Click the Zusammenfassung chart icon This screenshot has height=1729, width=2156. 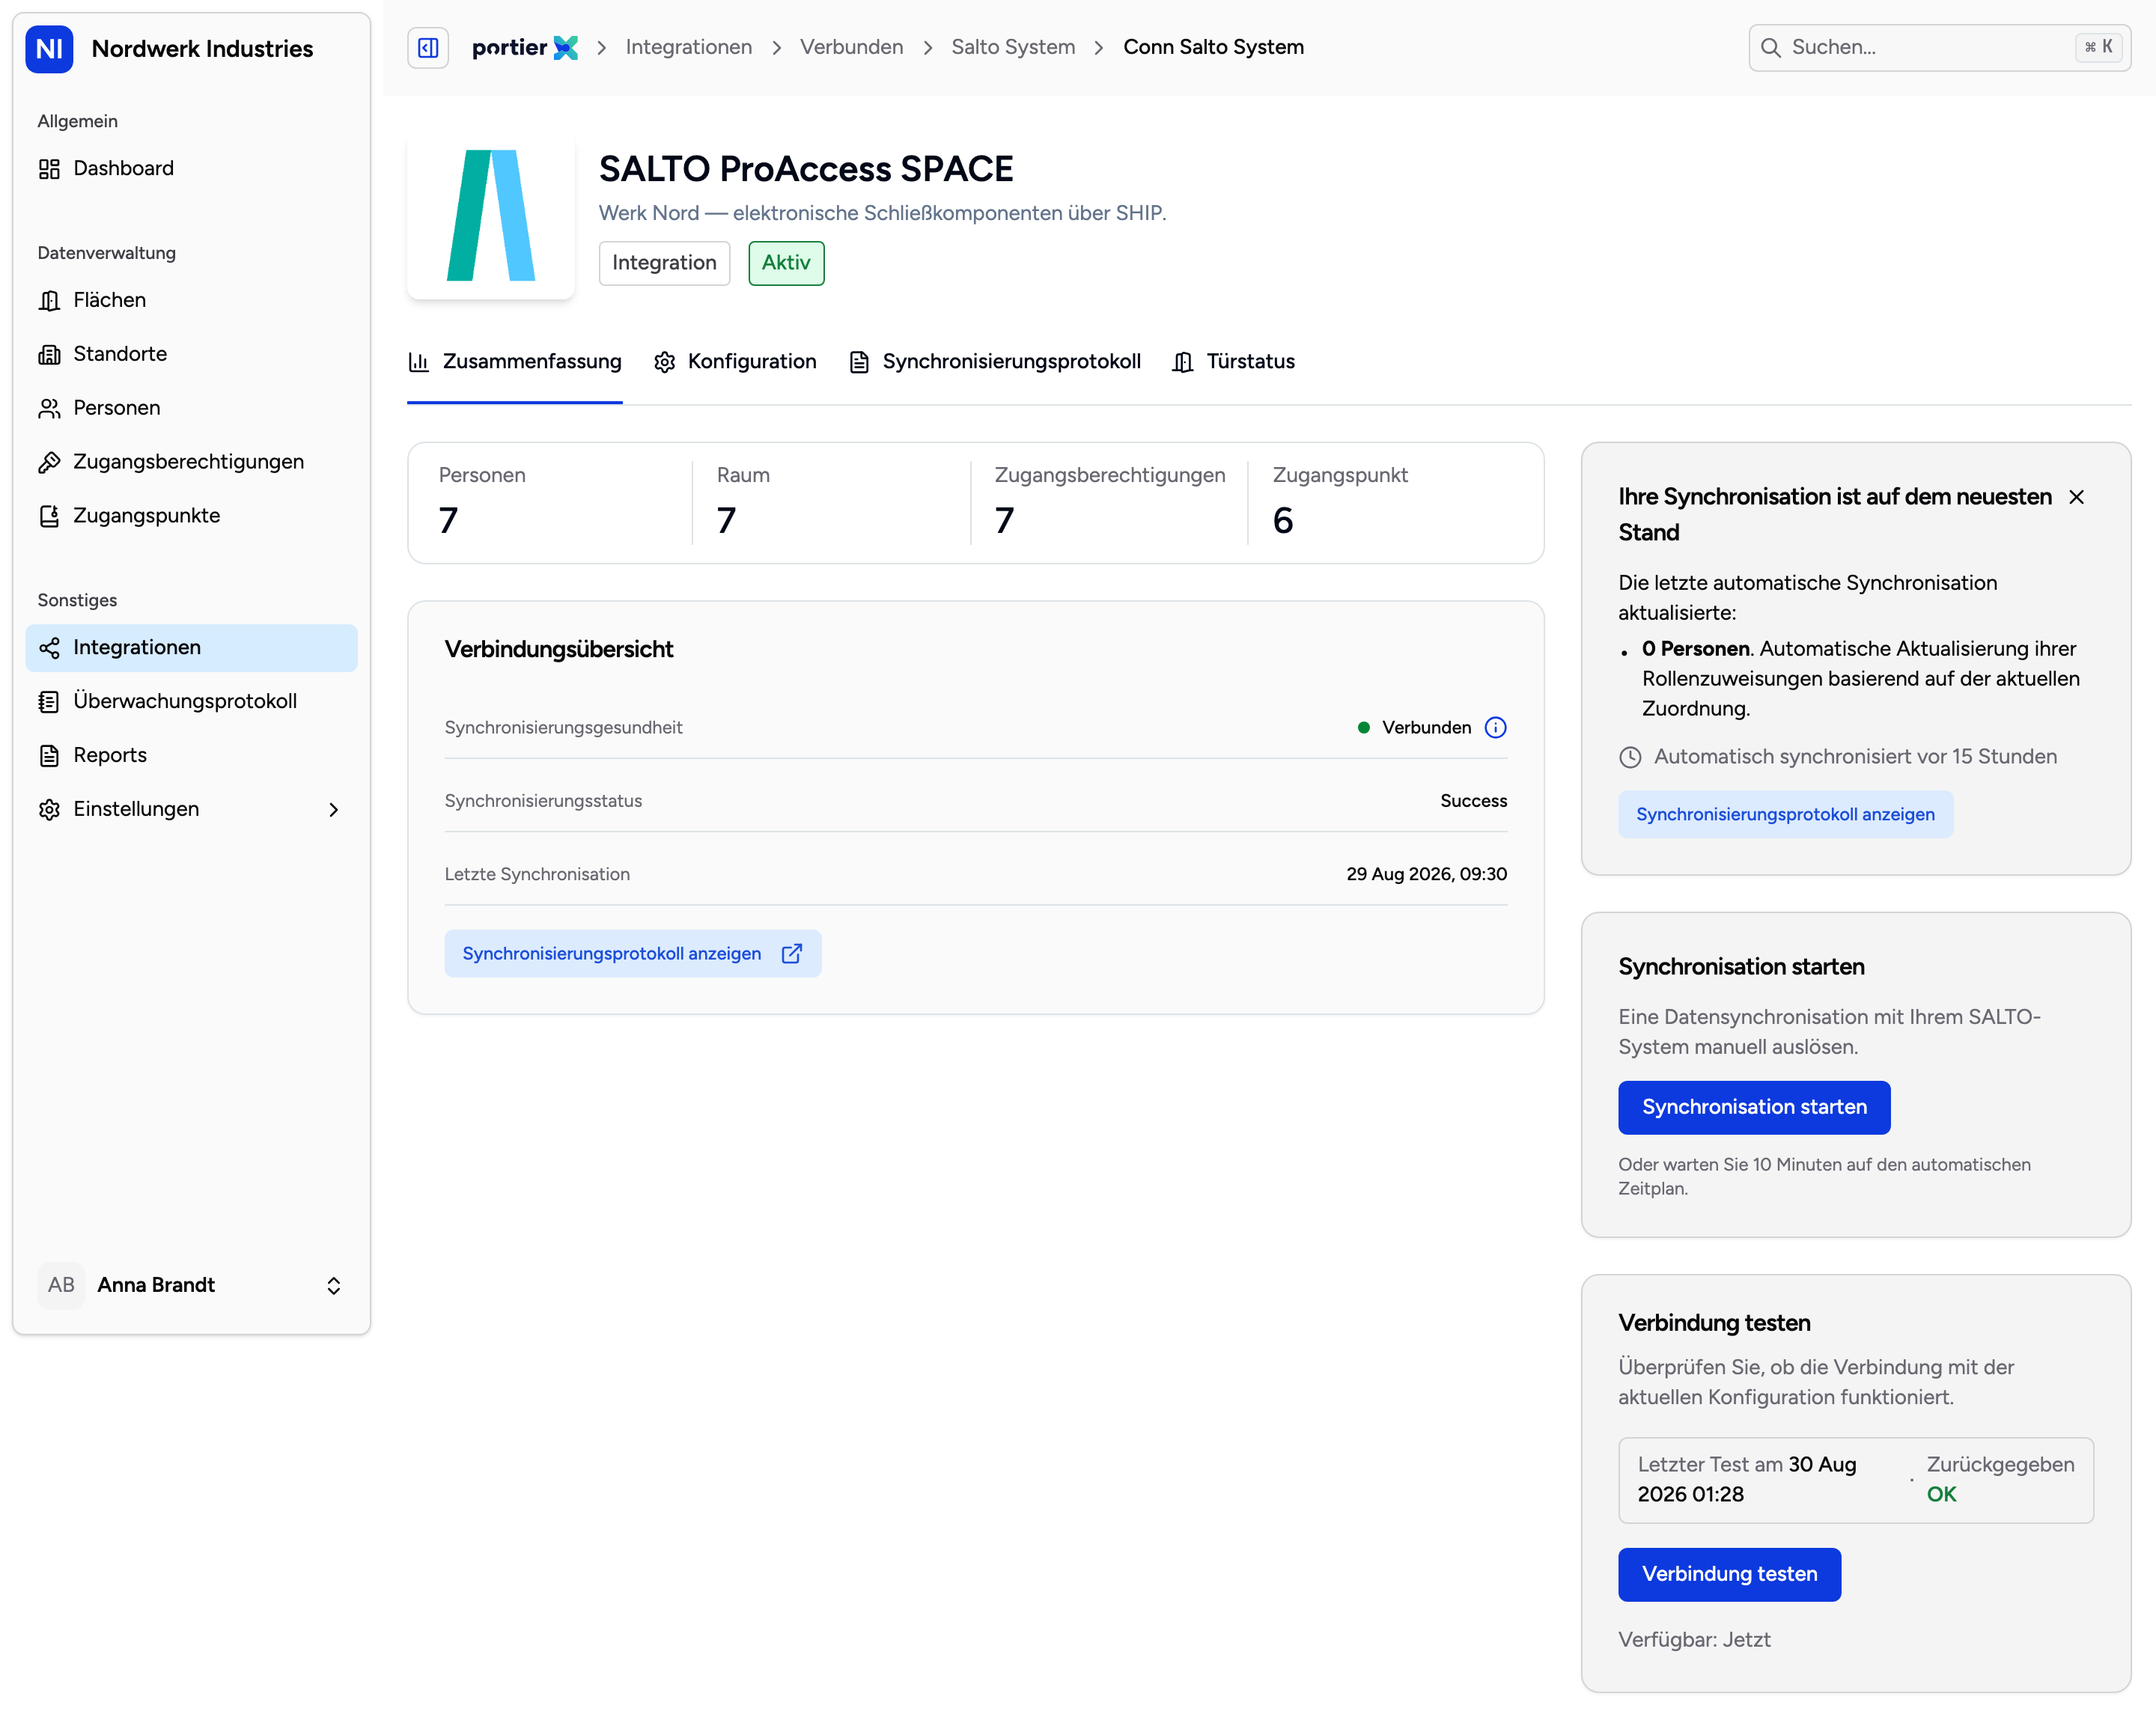[419, 362]
